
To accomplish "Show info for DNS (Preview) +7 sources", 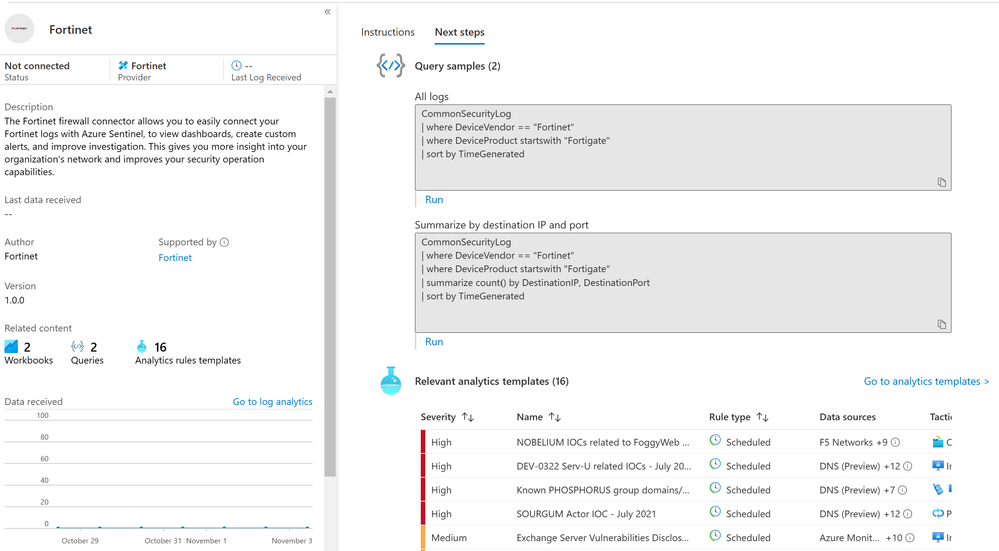I will [x=902, y=490].
